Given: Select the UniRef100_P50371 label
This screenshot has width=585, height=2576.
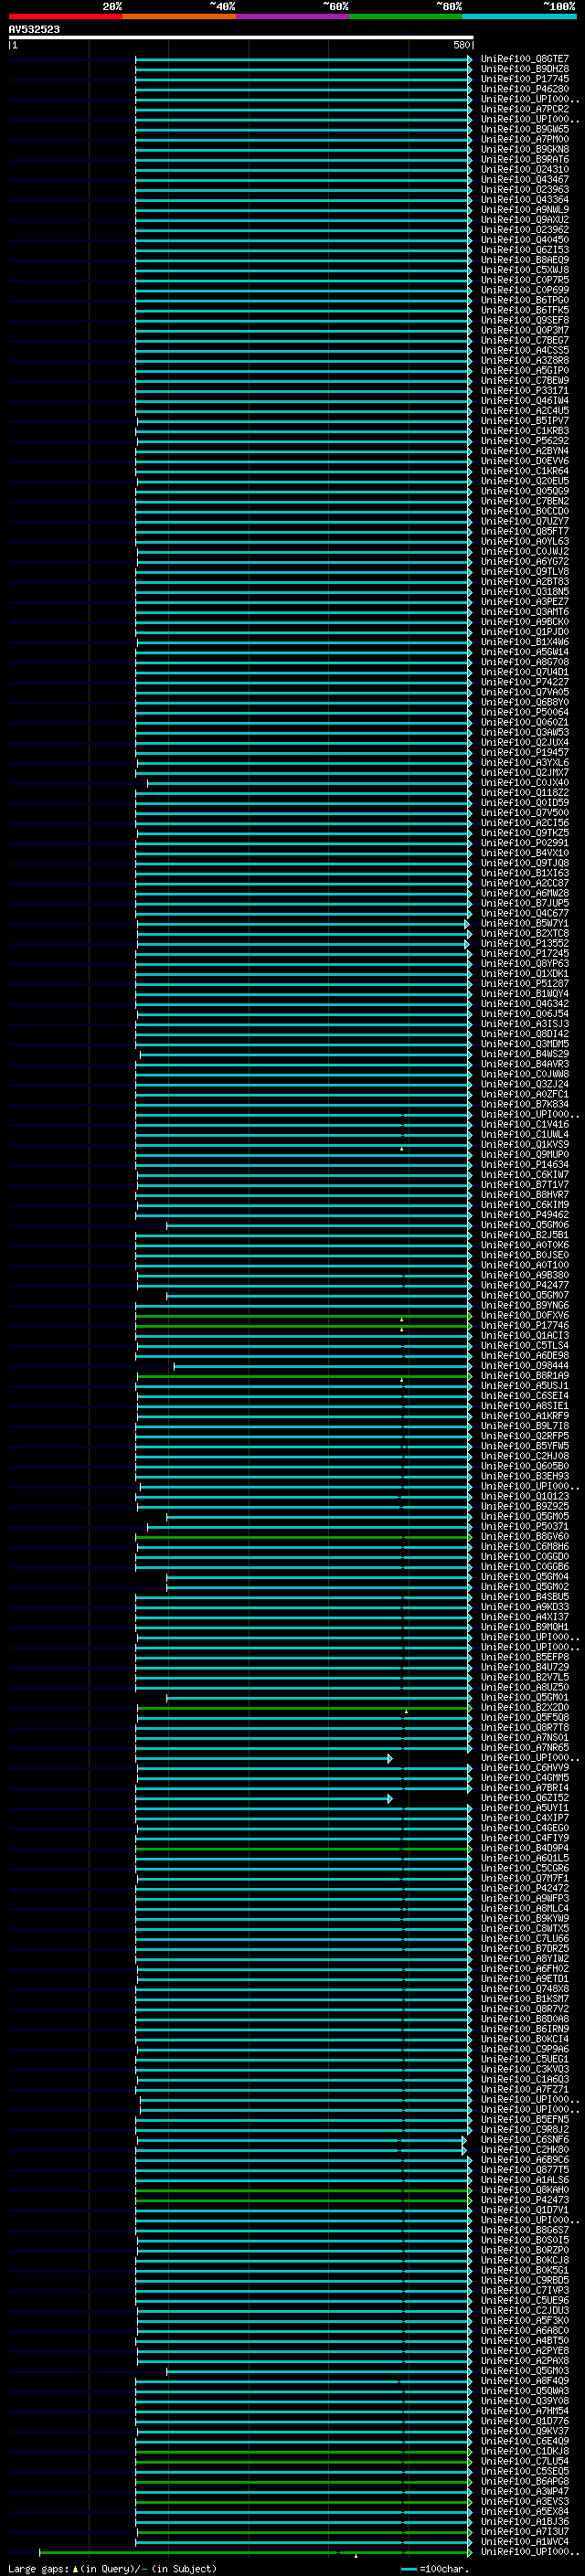Looking at the screenshot, I should [x=525, y=1527].
